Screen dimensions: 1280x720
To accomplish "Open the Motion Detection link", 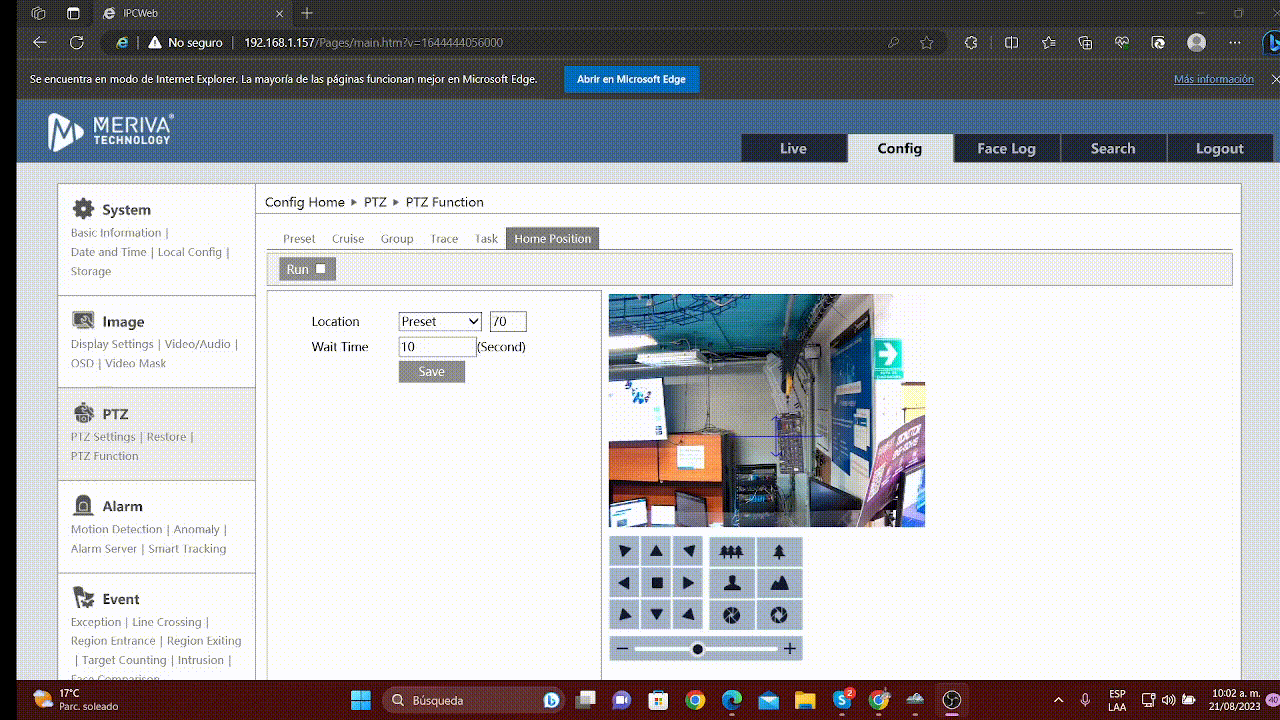I will pyautogui.click(x=116, y=529).
